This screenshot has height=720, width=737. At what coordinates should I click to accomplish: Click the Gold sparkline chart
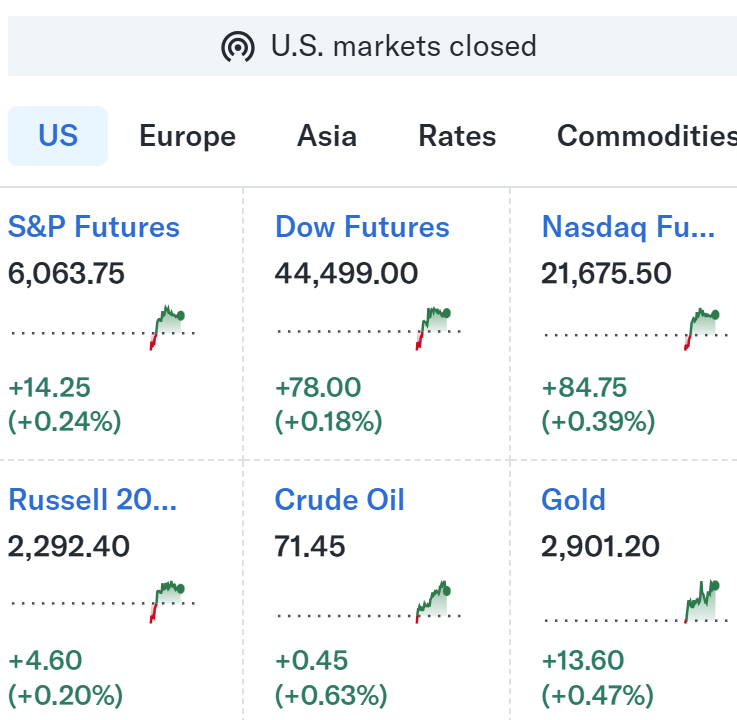[x=636, y=601]
